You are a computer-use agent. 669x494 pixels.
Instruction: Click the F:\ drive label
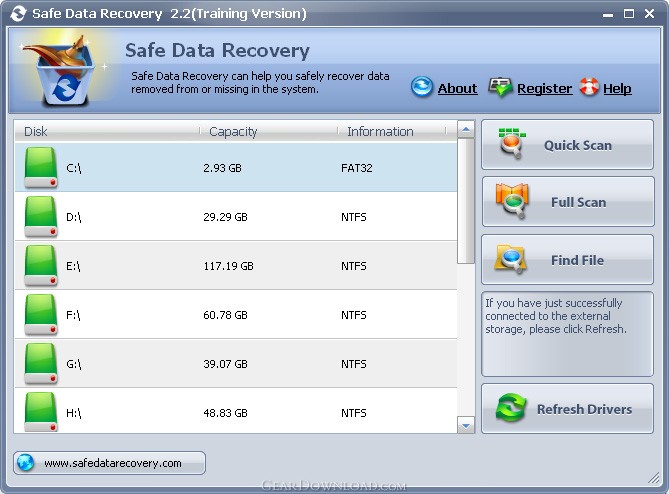(x=73, y=315)
